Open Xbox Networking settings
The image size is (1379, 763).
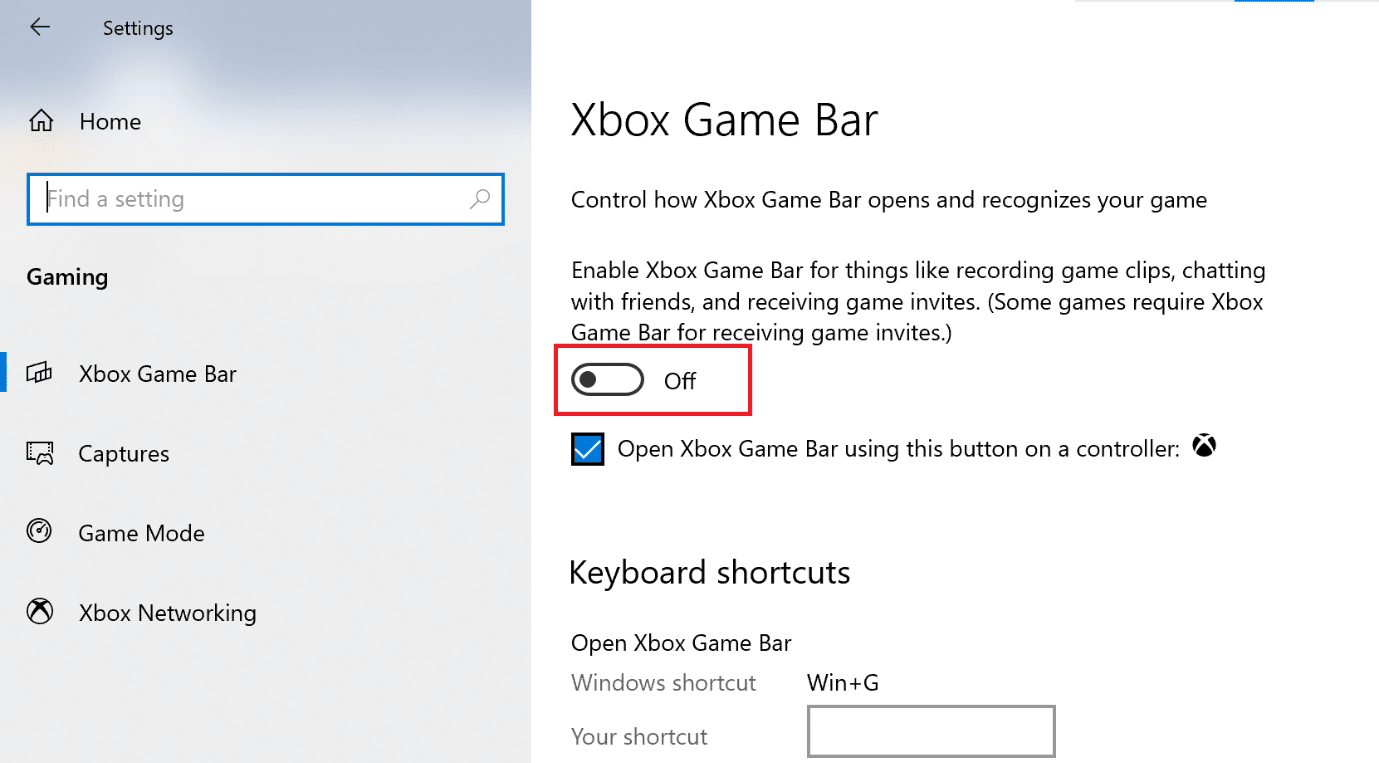(167, 611)
